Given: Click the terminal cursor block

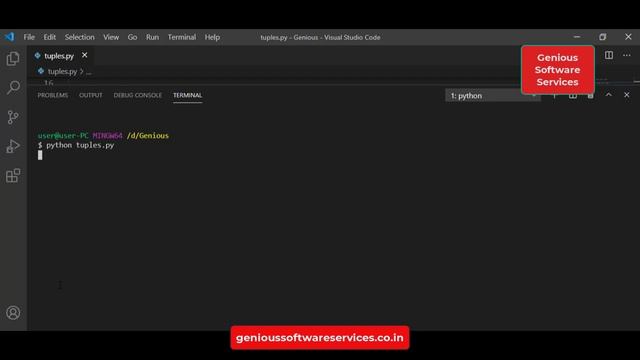Looking at the screenshot, I should click(x=40, y=155).
